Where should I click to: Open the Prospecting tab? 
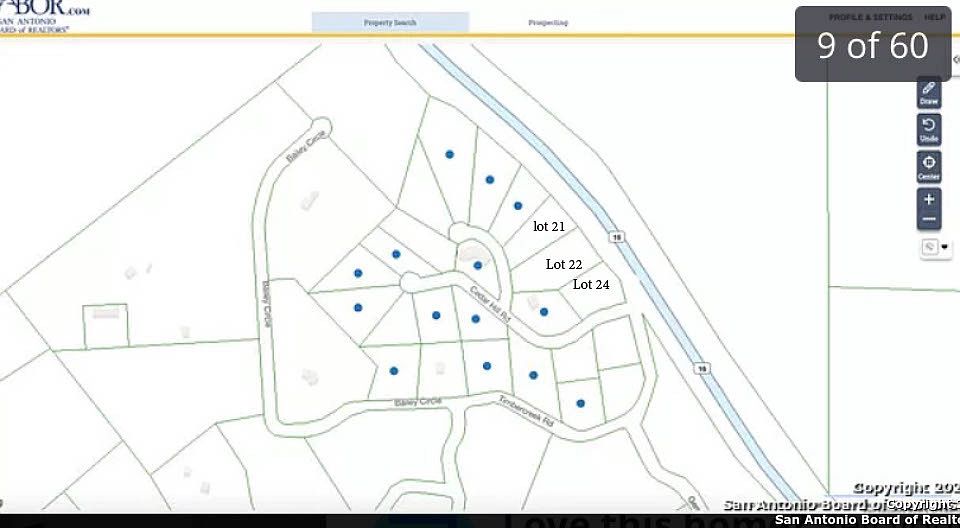548,23
